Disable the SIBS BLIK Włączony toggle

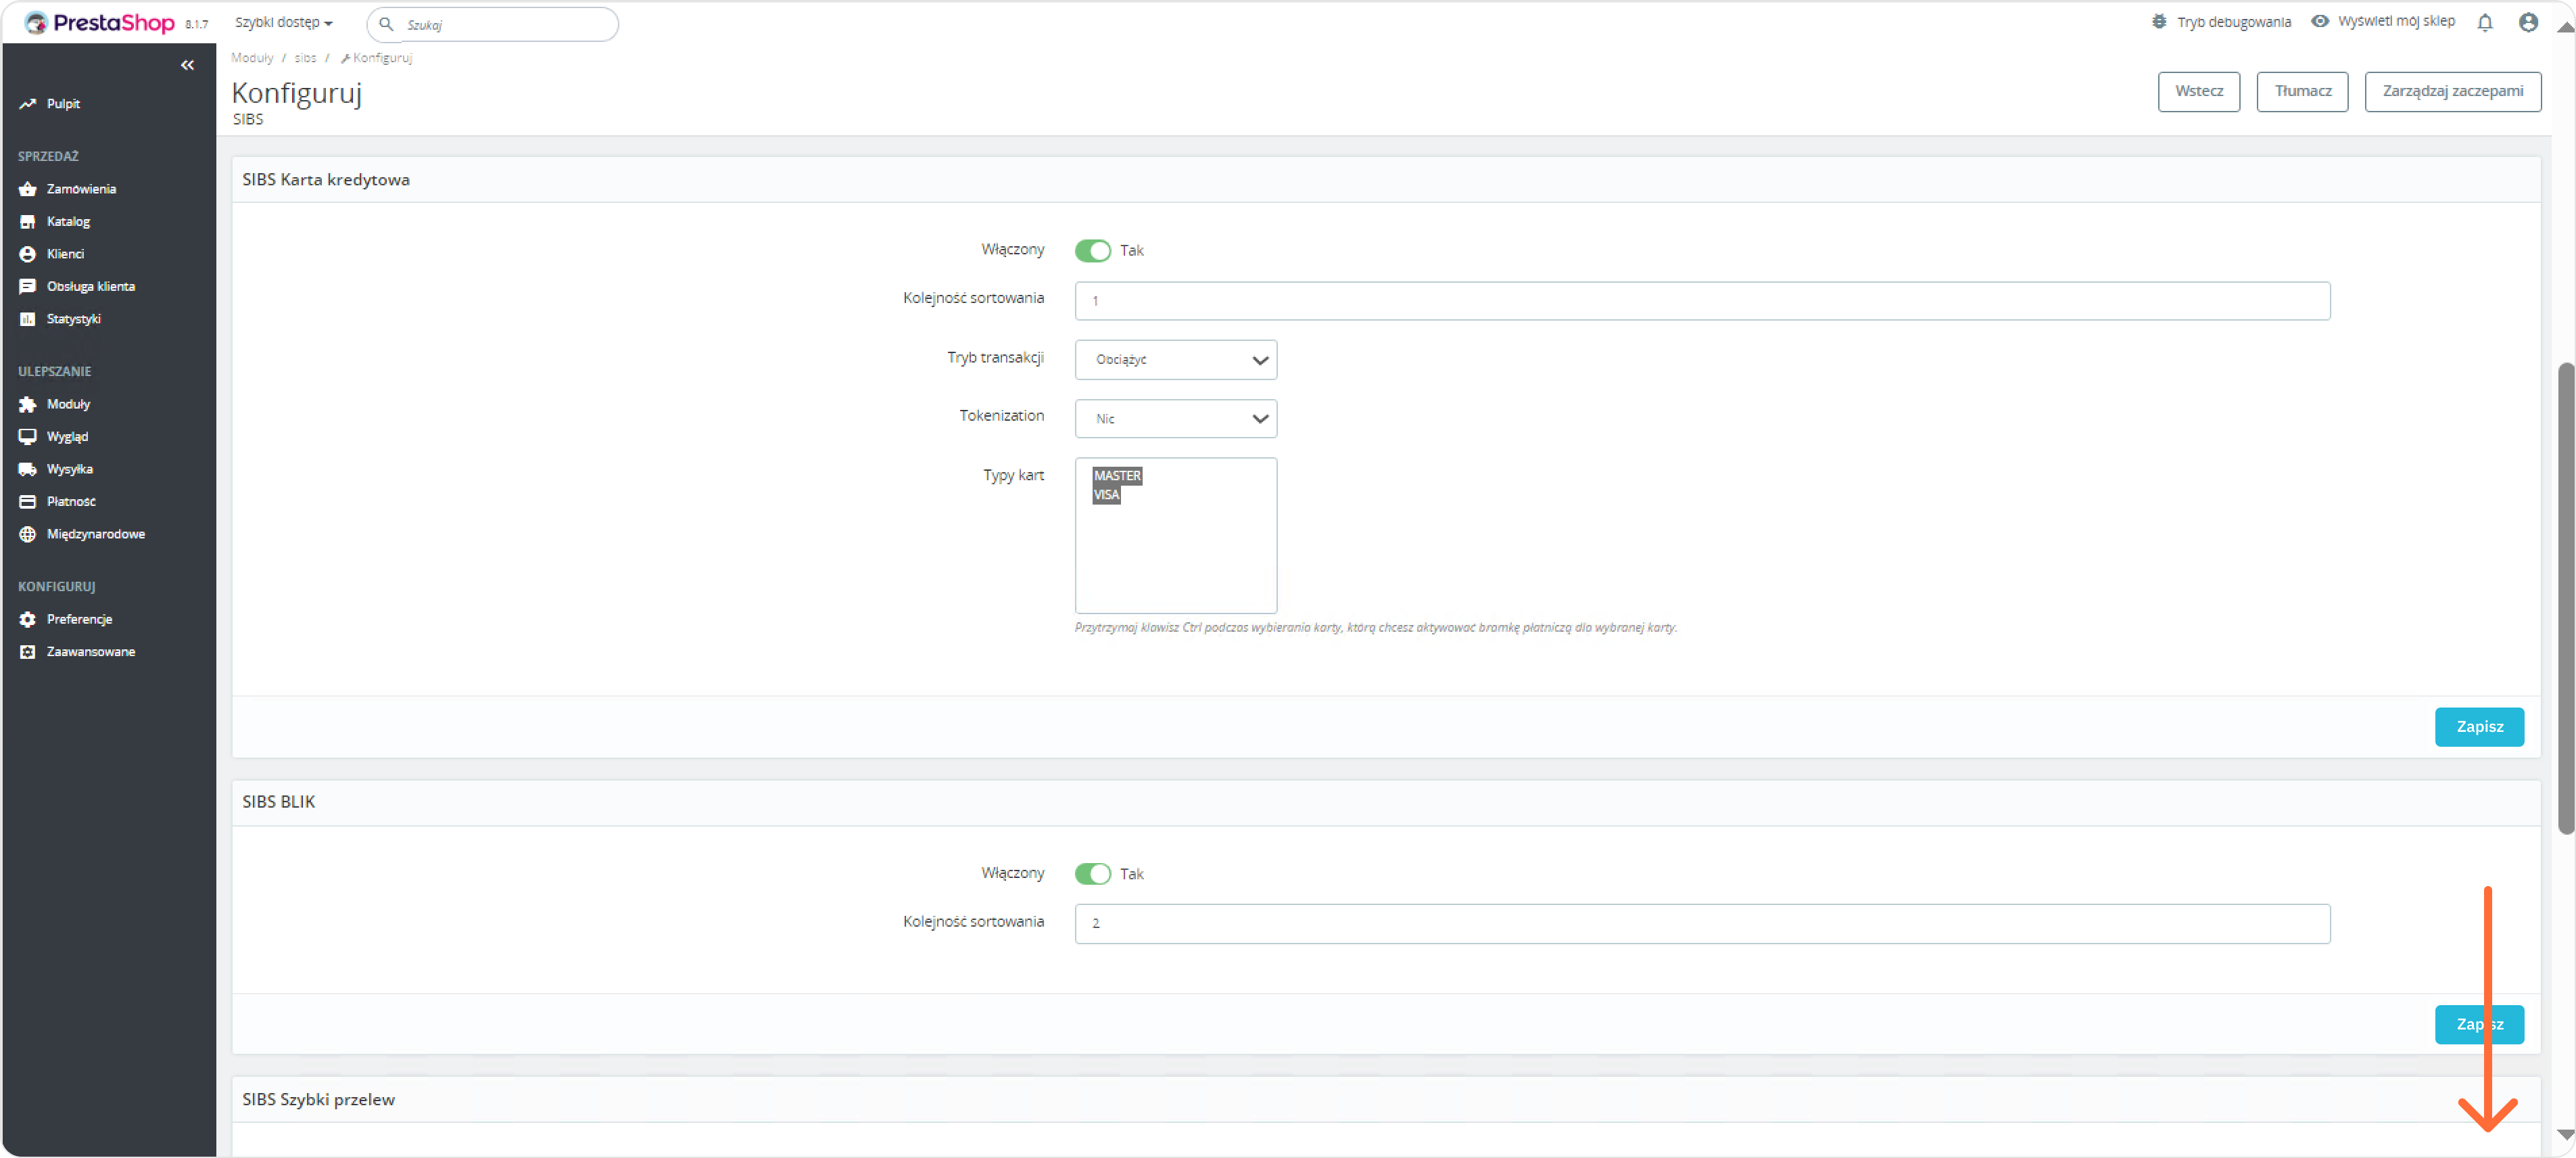coord(1092,873)
